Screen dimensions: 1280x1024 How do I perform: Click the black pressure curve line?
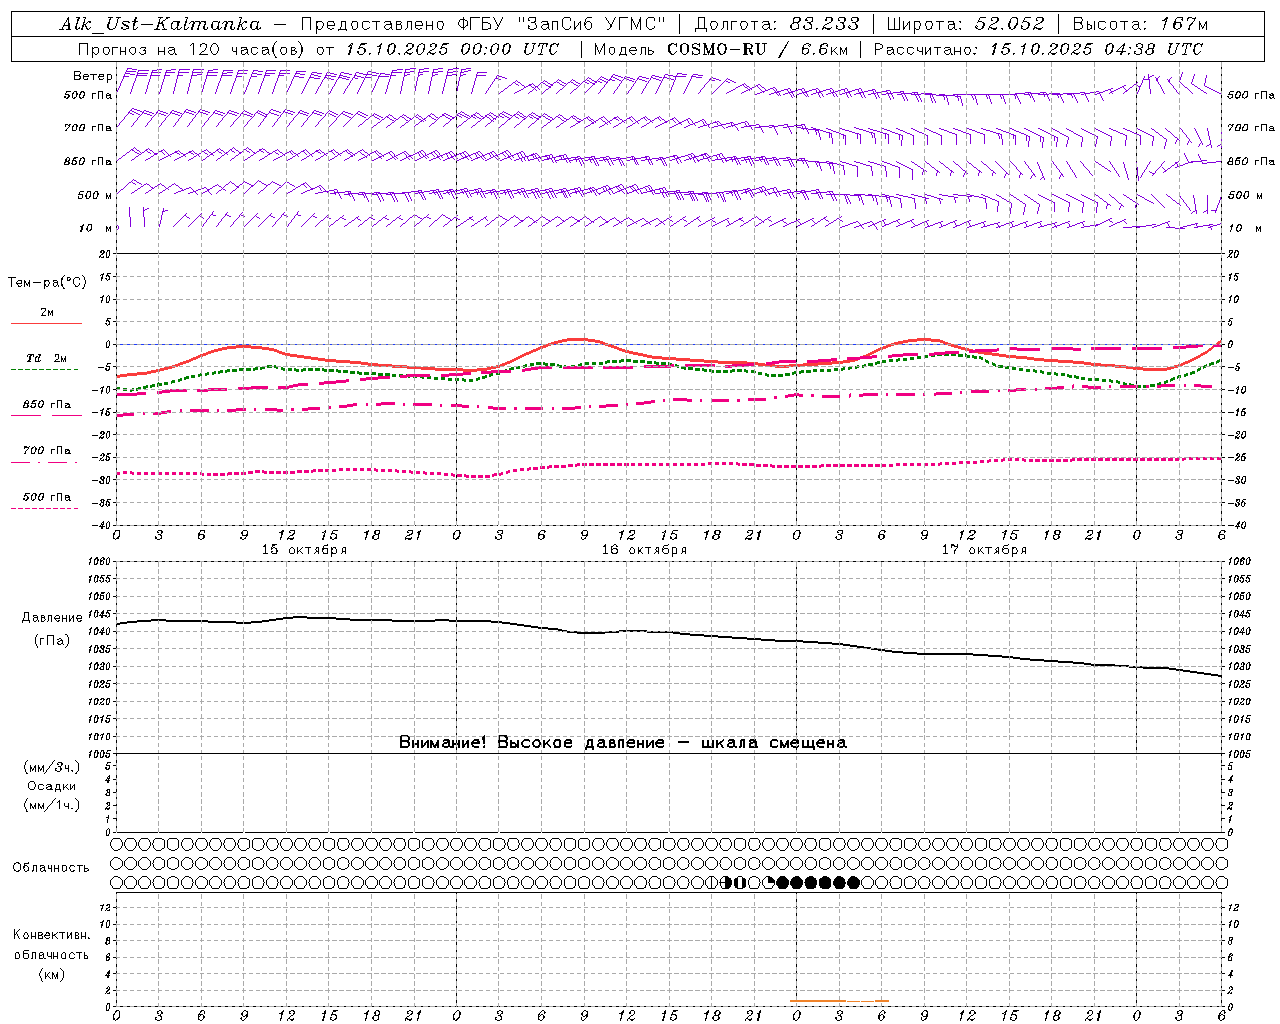tap(668, 632)
